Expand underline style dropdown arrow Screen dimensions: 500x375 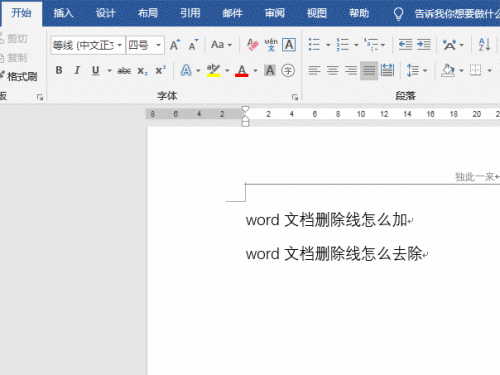109,71
